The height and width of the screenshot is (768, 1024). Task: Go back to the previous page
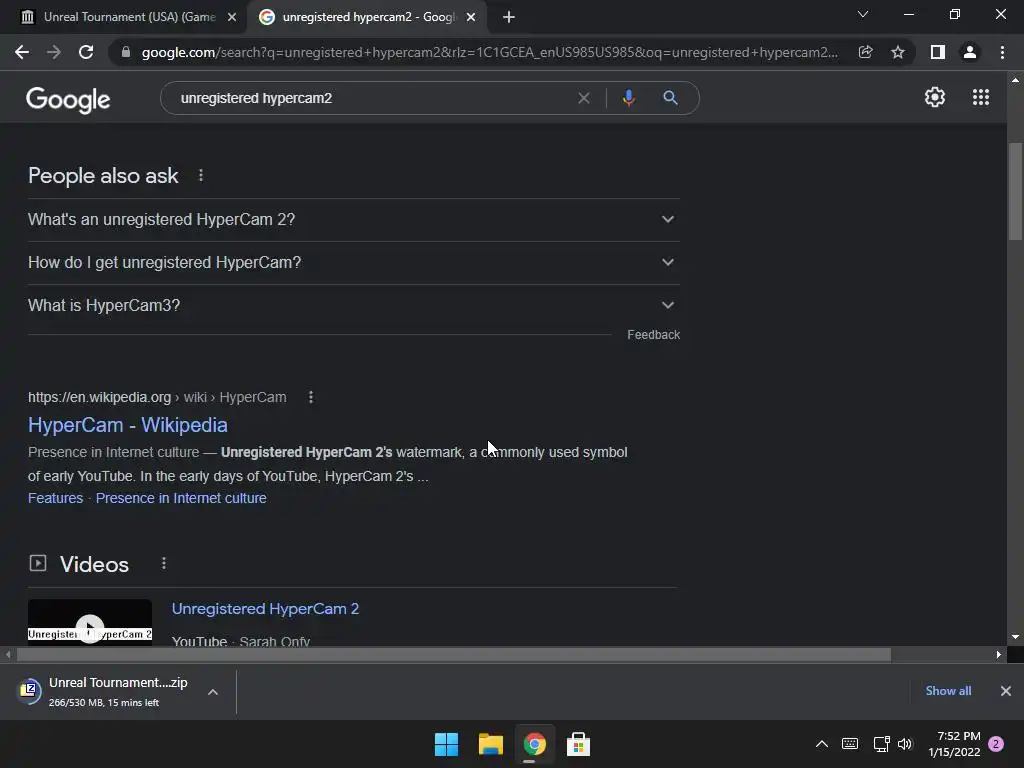[x=22, y=52]
